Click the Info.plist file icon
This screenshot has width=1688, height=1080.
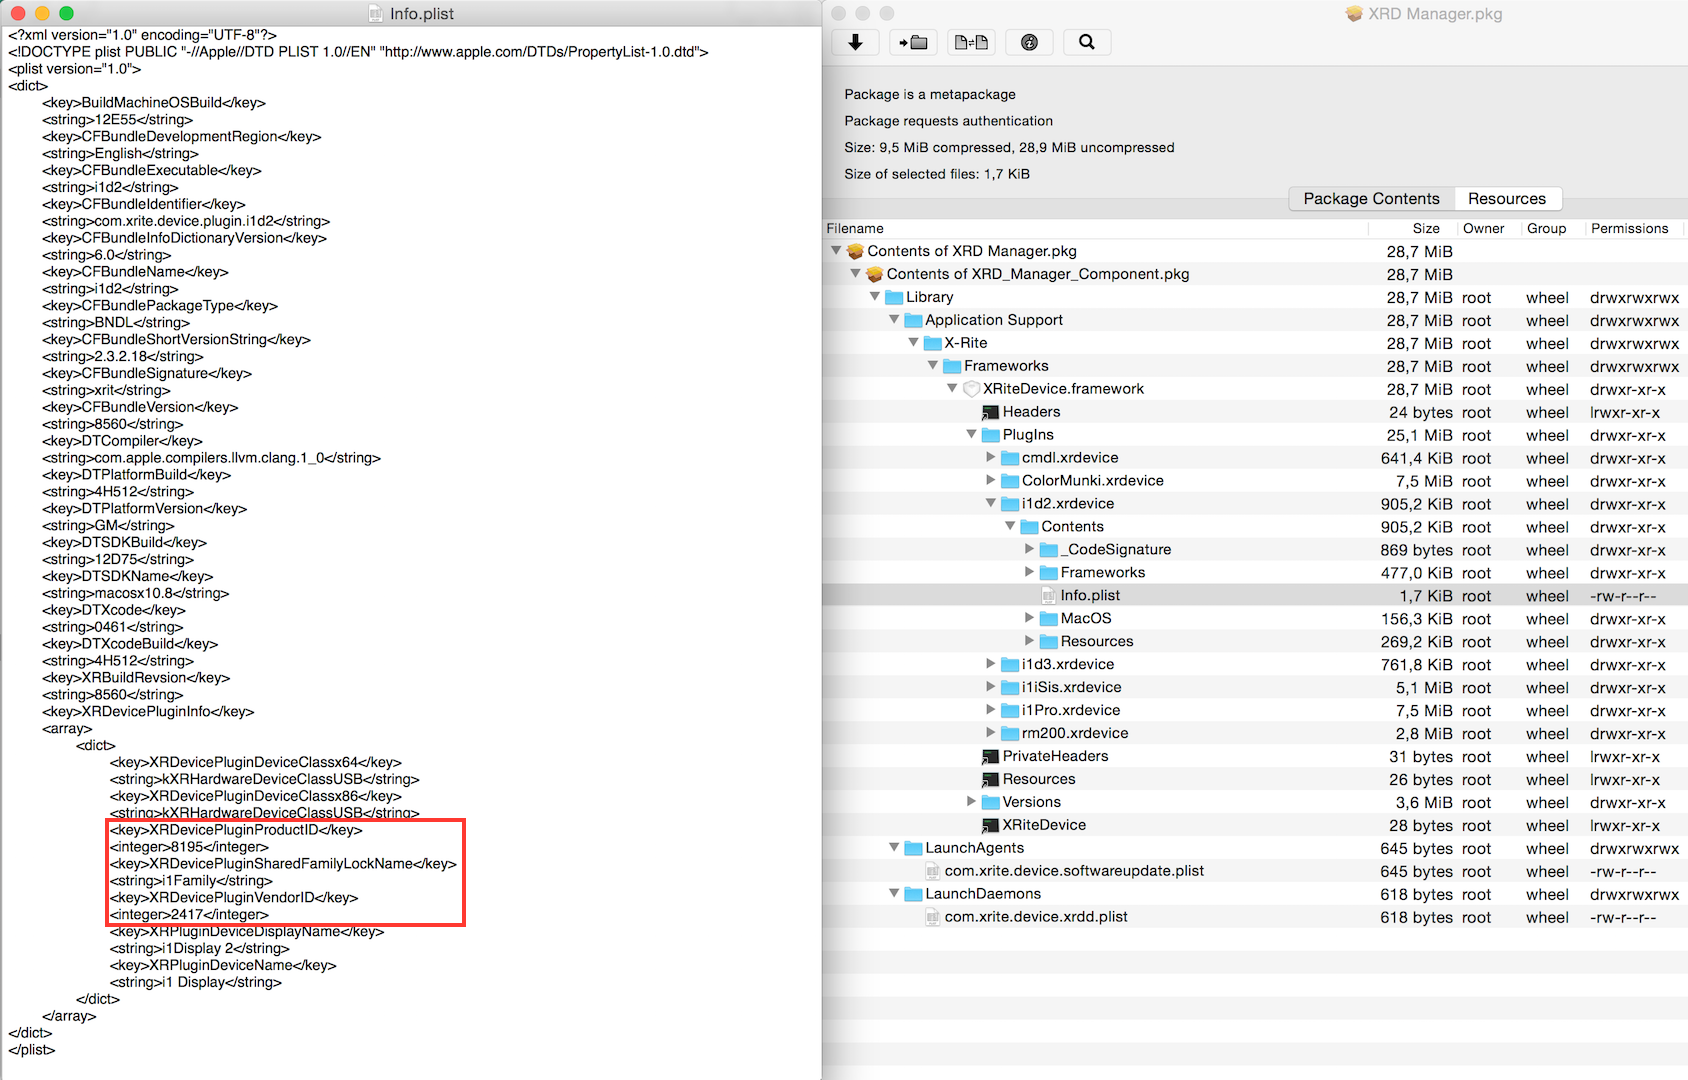[1049, 596]
